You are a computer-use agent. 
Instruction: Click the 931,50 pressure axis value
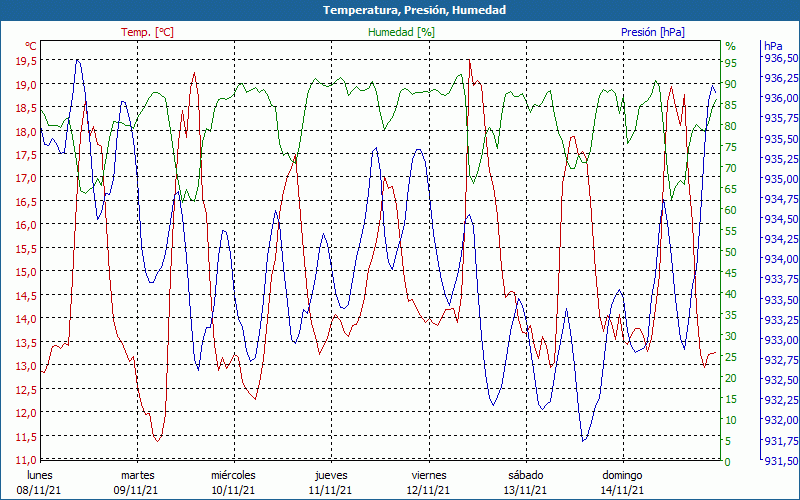(x=780, y=461)
